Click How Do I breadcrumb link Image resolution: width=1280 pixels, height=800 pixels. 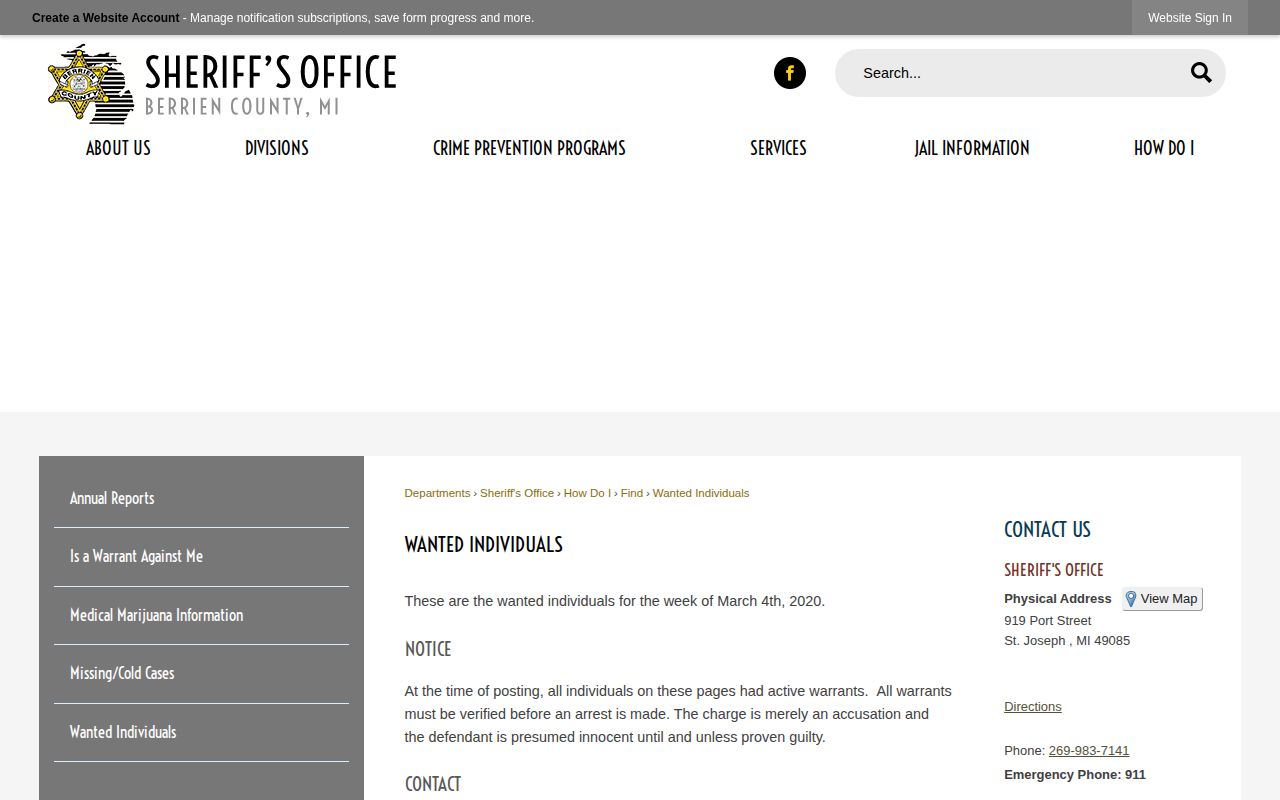587,493
